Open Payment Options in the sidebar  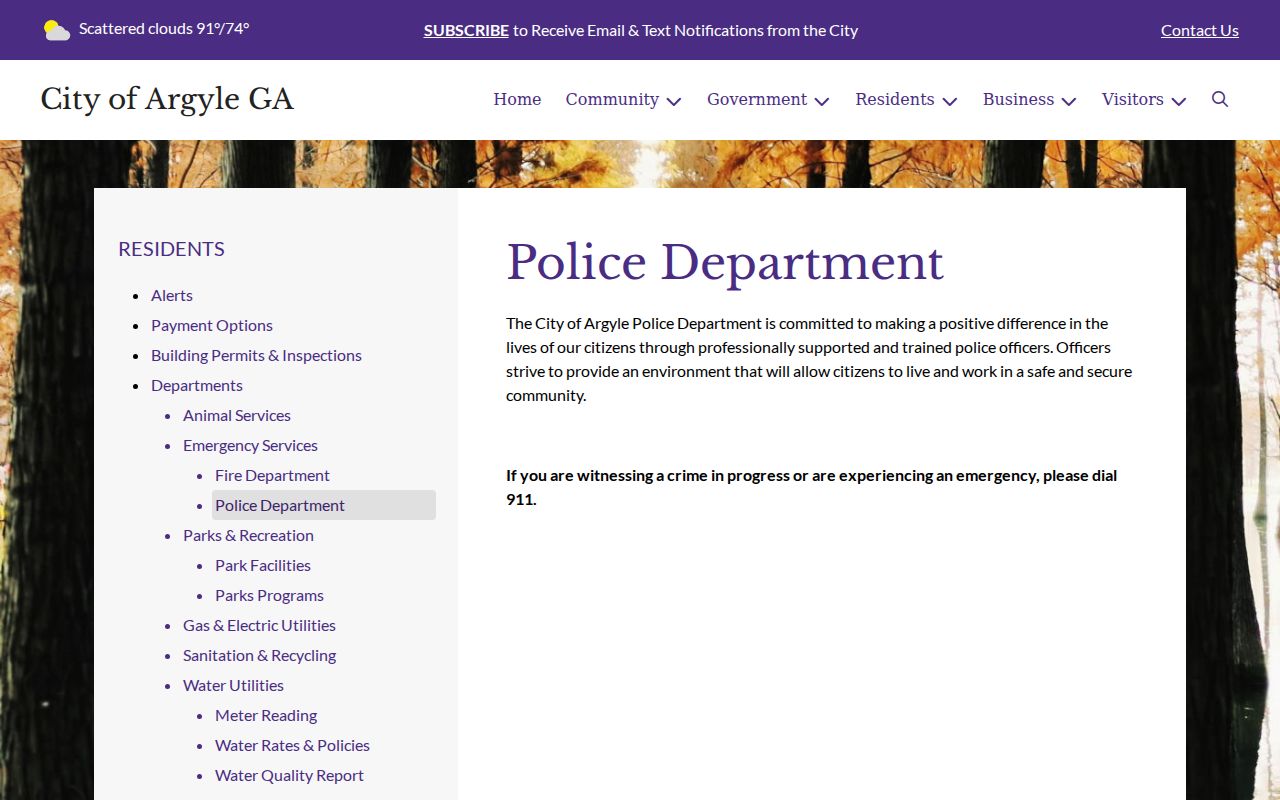tap(212, 325)
